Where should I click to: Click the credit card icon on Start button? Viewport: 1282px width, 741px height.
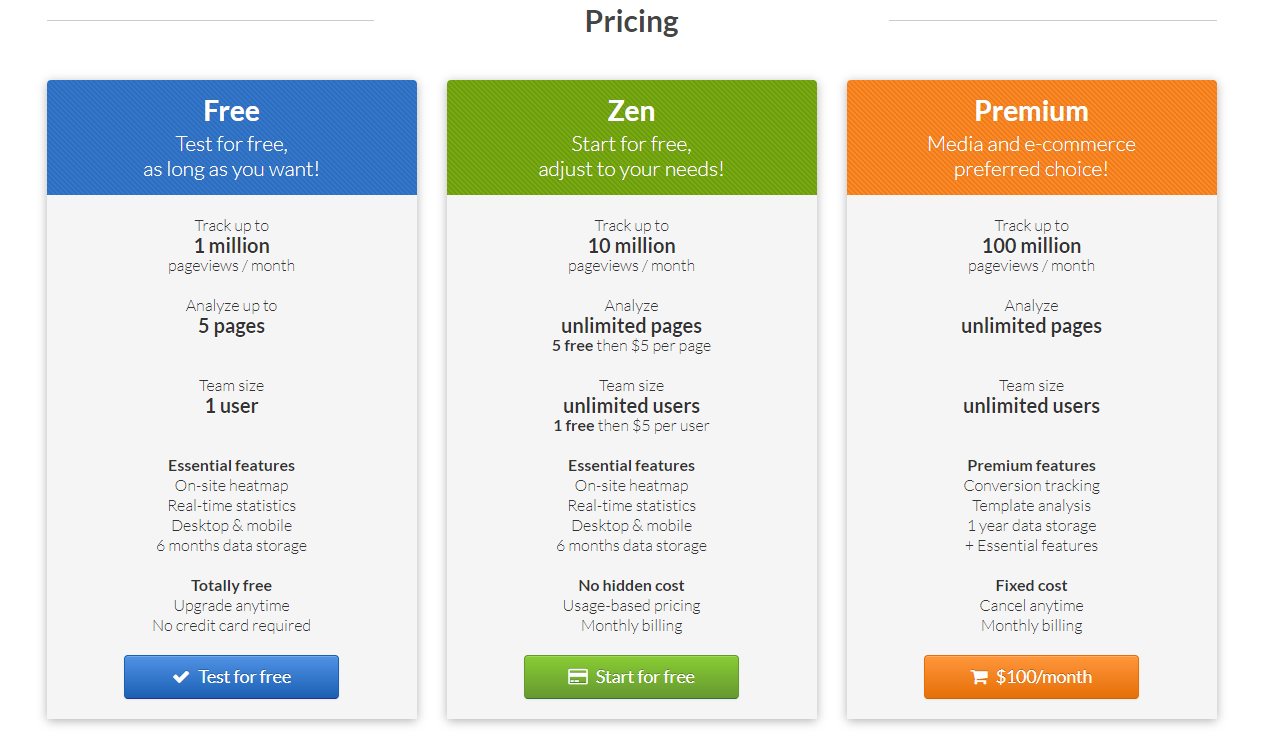coord(577,677)
